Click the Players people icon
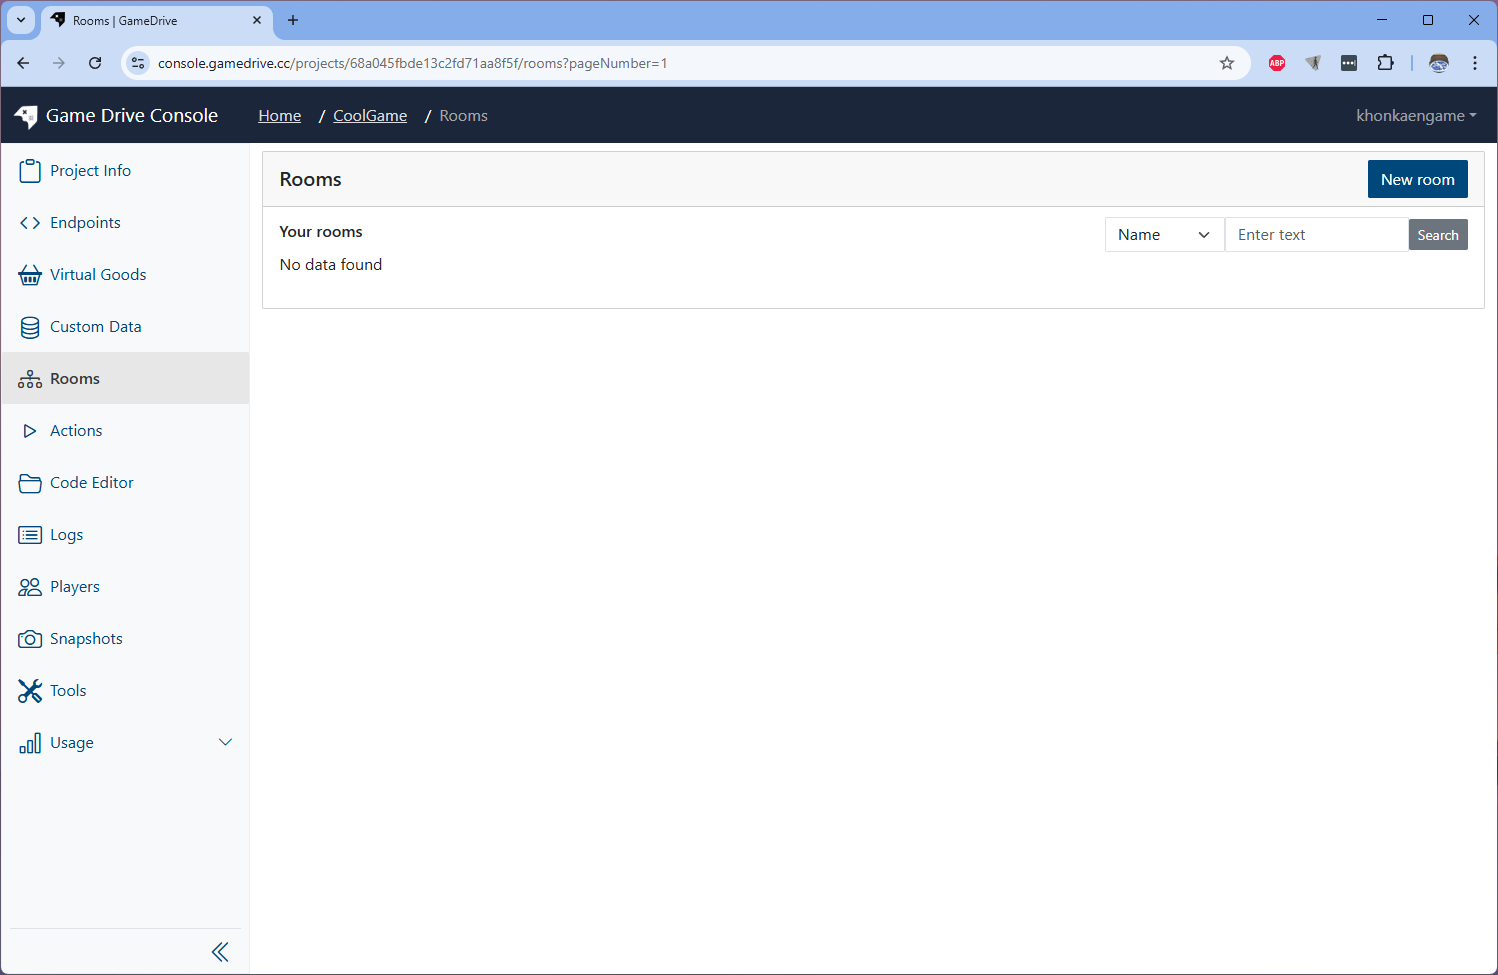This screenshot has width=1498, height=975. click(x=30, y=587)
